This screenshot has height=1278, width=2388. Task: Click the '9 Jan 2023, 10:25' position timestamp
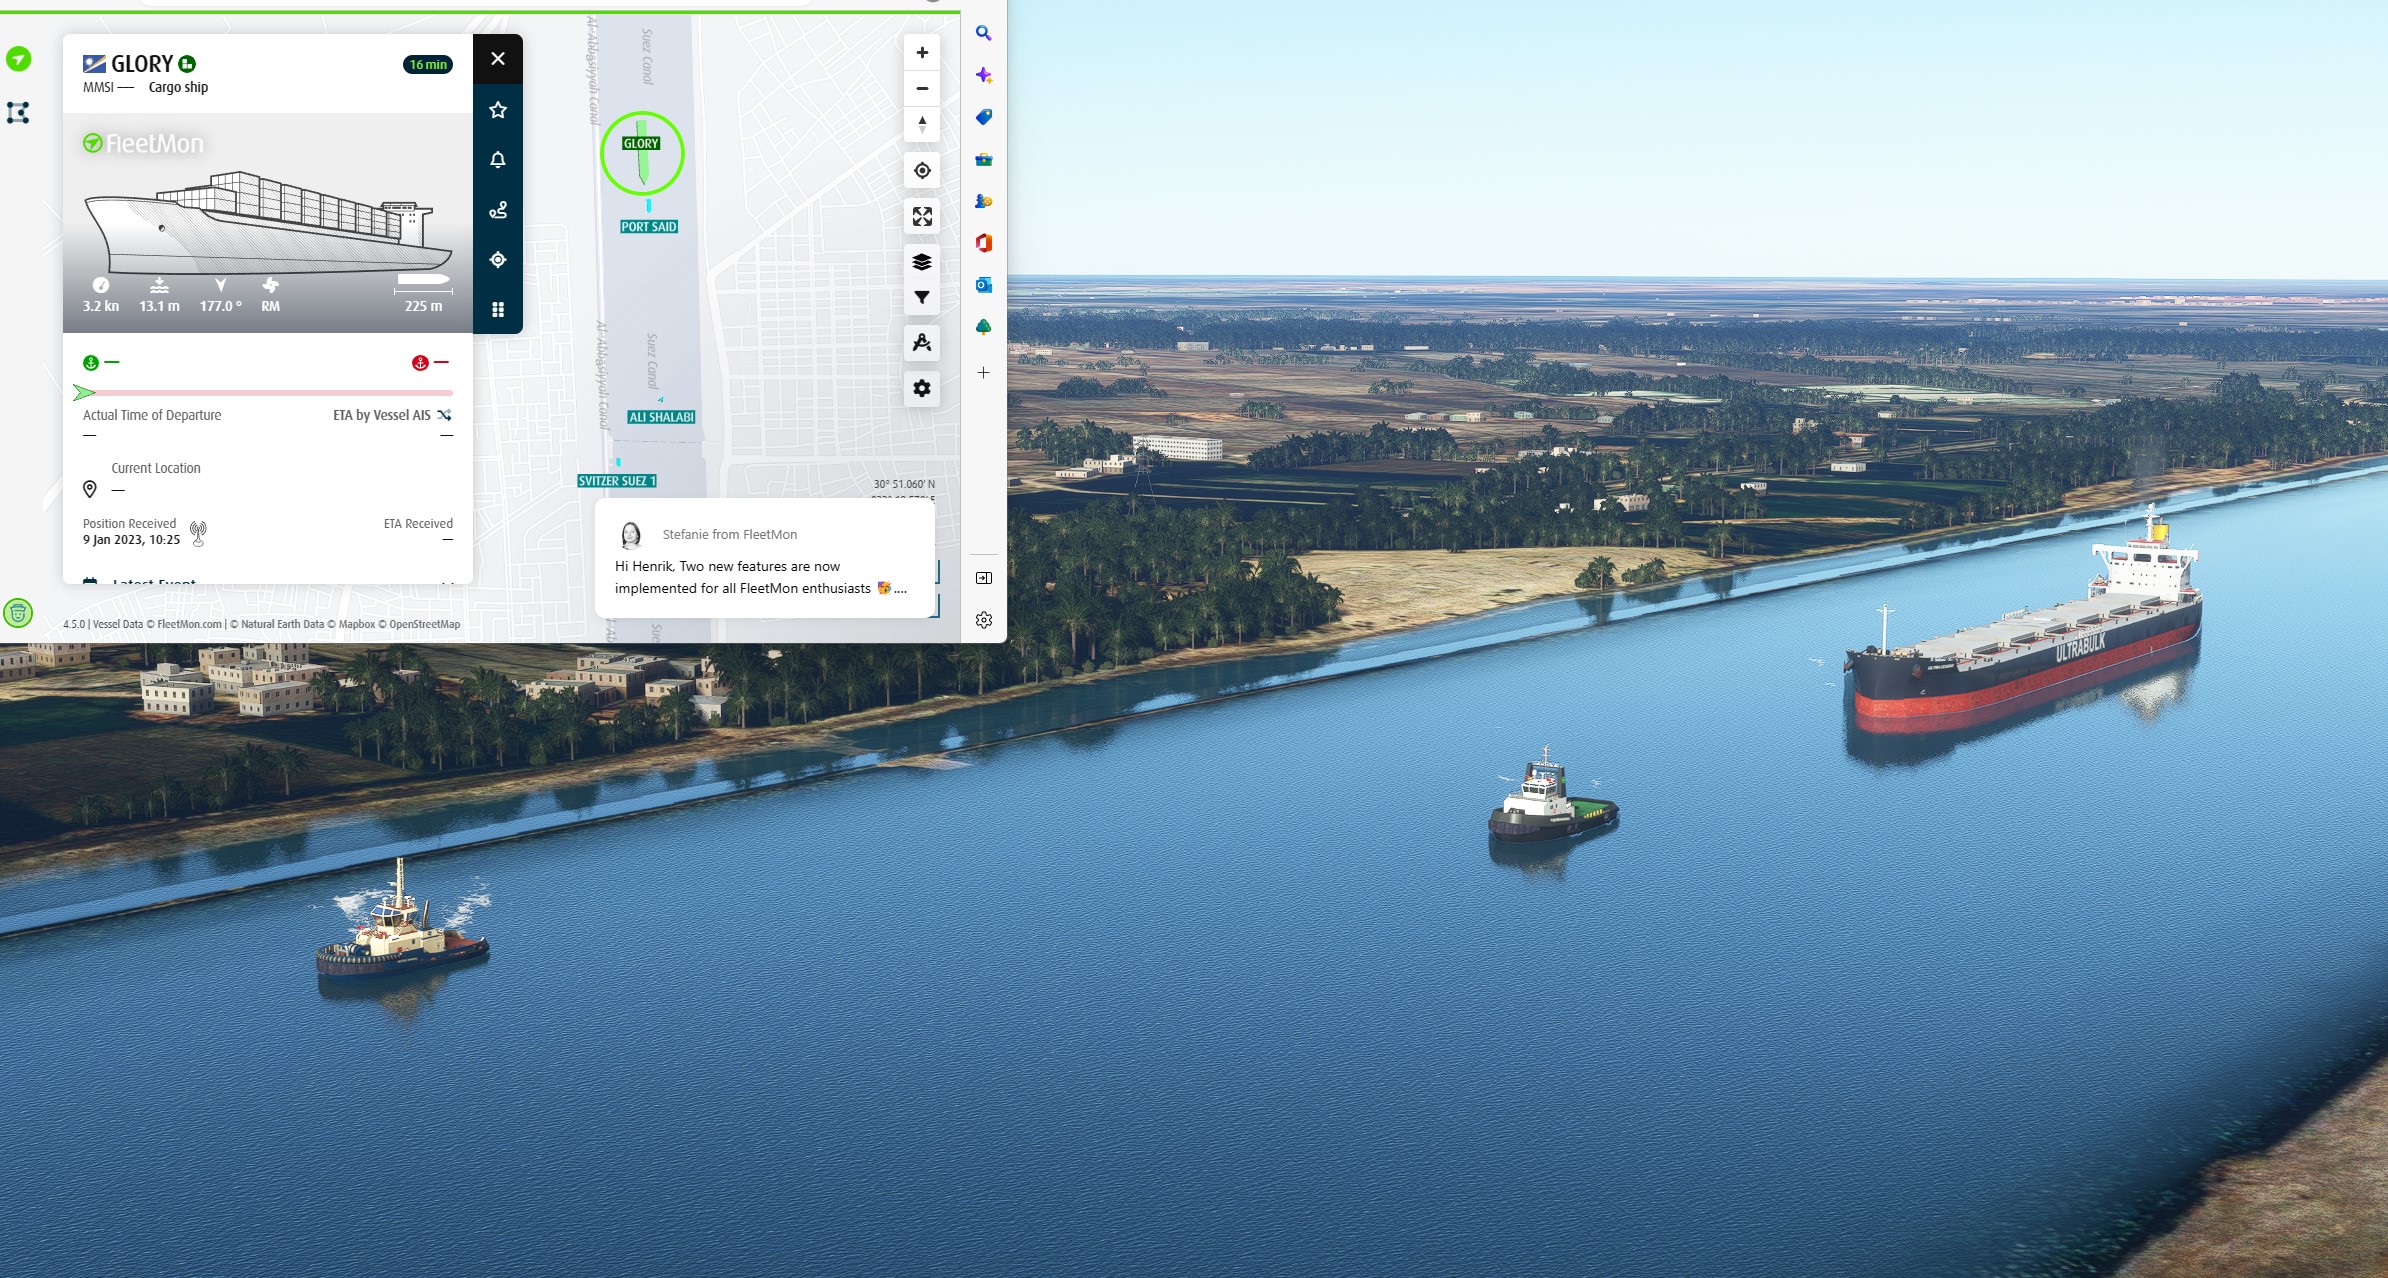click(x=132, y=540)
